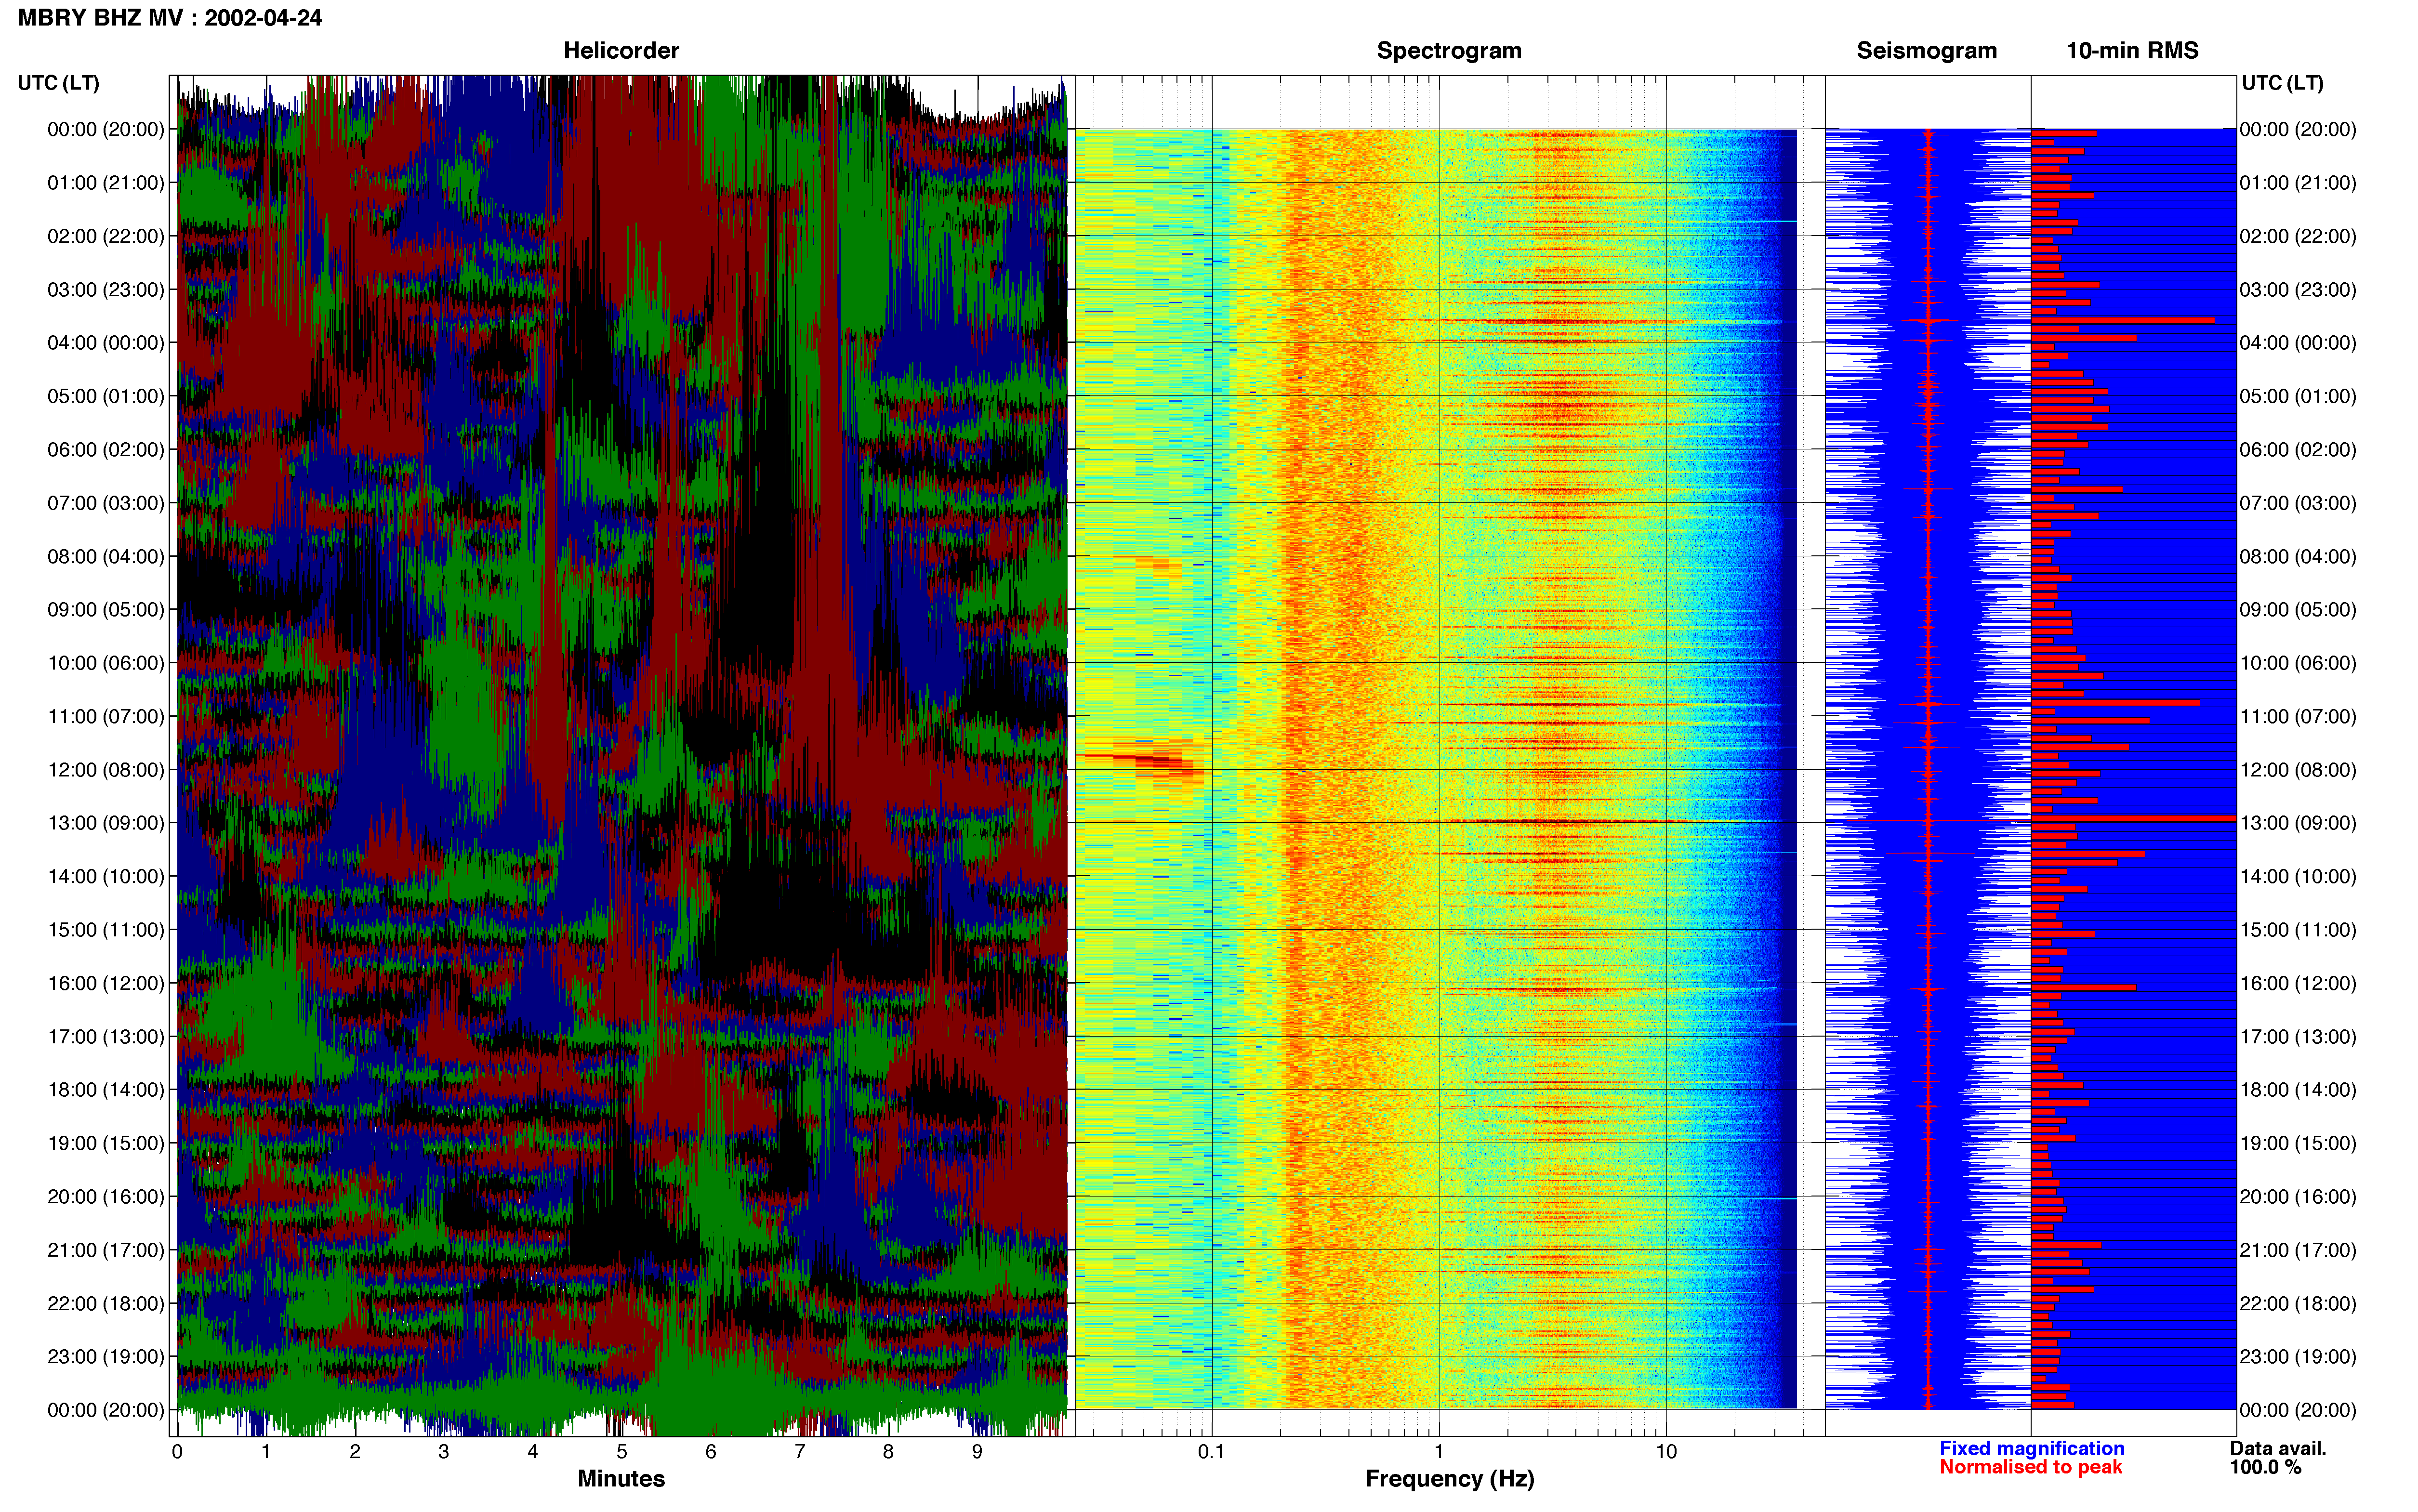The image size is (2418, 1512).
Task: Click the long red RMS bar before 04:00
Action: pos(2123,321)
